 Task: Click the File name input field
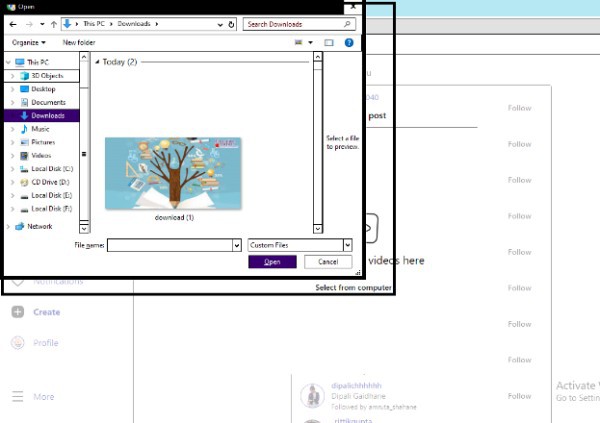170,245
